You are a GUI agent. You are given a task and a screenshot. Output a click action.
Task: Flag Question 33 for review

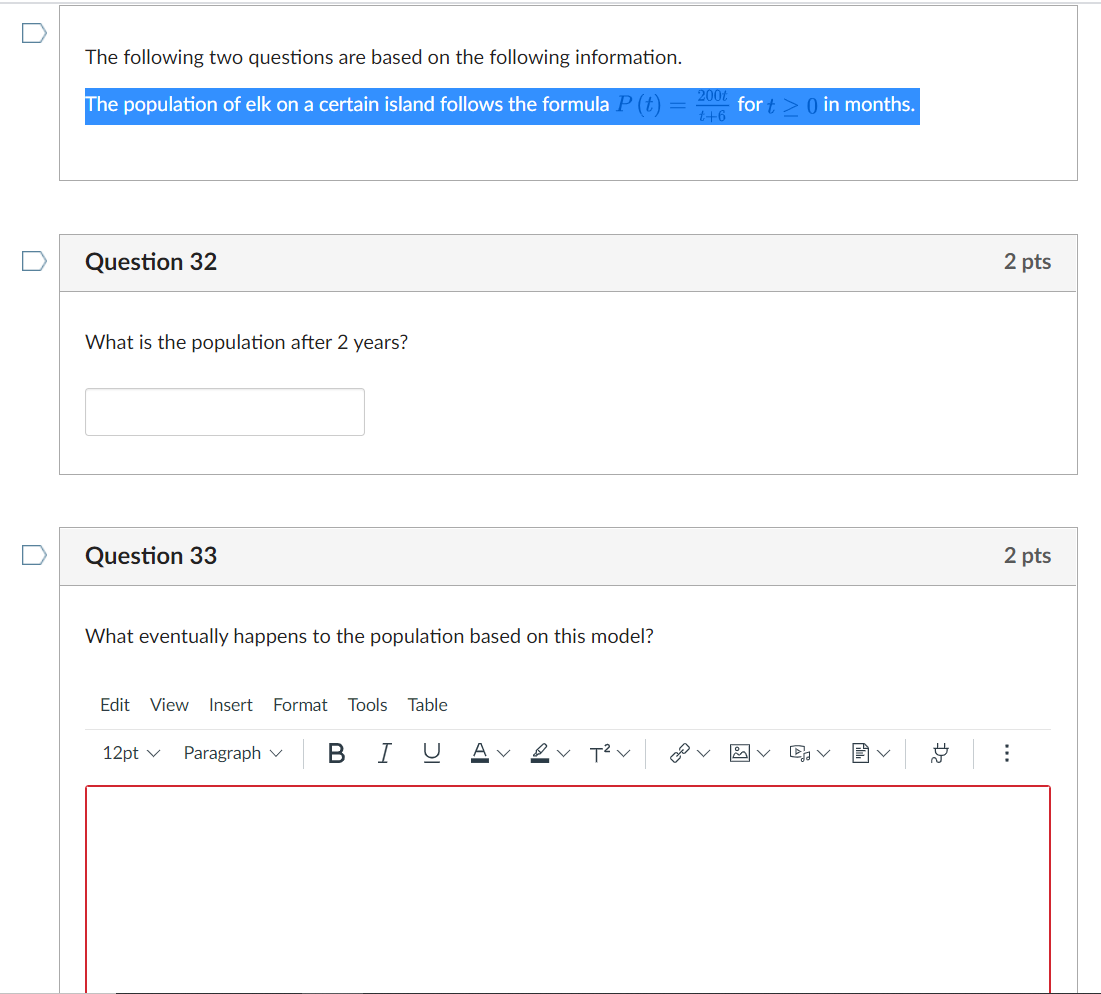33,555
